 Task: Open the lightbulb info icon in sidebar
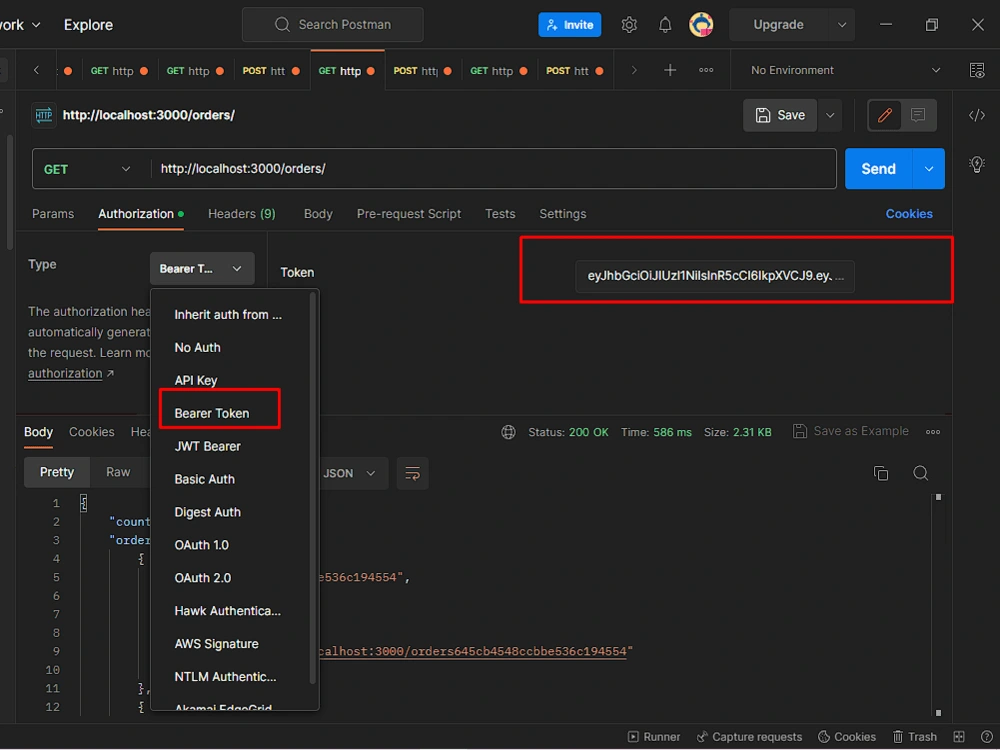[976, 165]
